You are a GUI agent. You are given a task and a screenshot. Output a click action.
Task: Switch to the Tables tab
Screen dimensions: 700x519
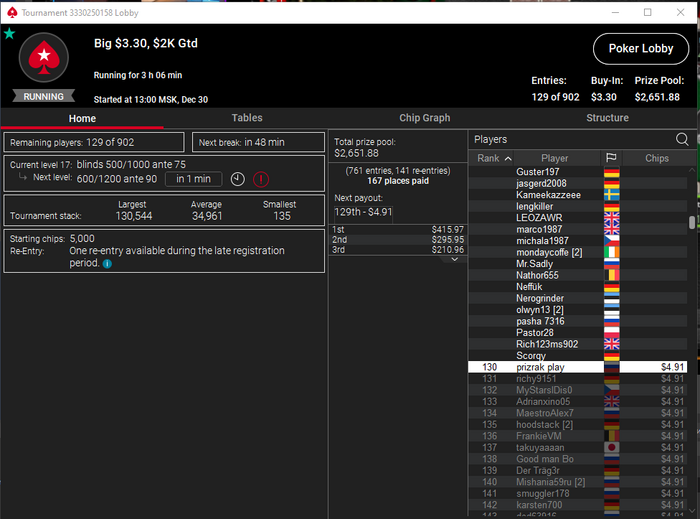[x=247, y=118]
